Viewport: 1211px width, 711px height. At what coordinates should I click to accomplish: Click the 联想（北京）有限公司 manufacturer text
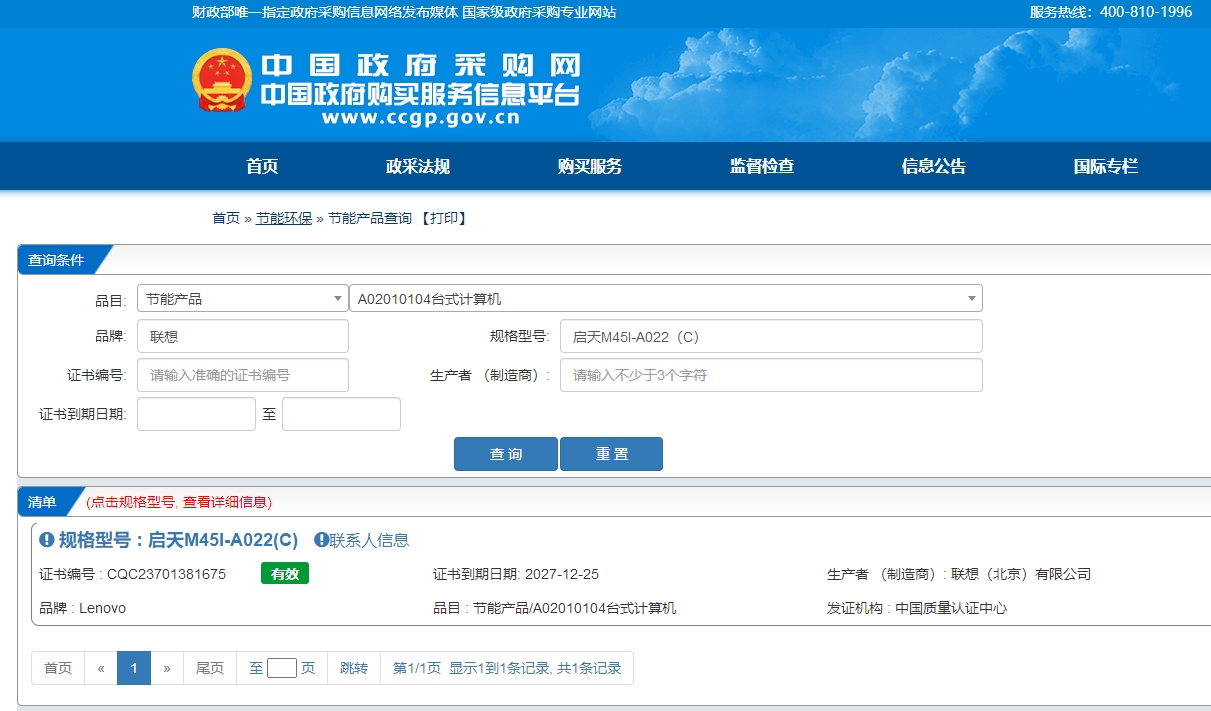tap(1021, 574)
